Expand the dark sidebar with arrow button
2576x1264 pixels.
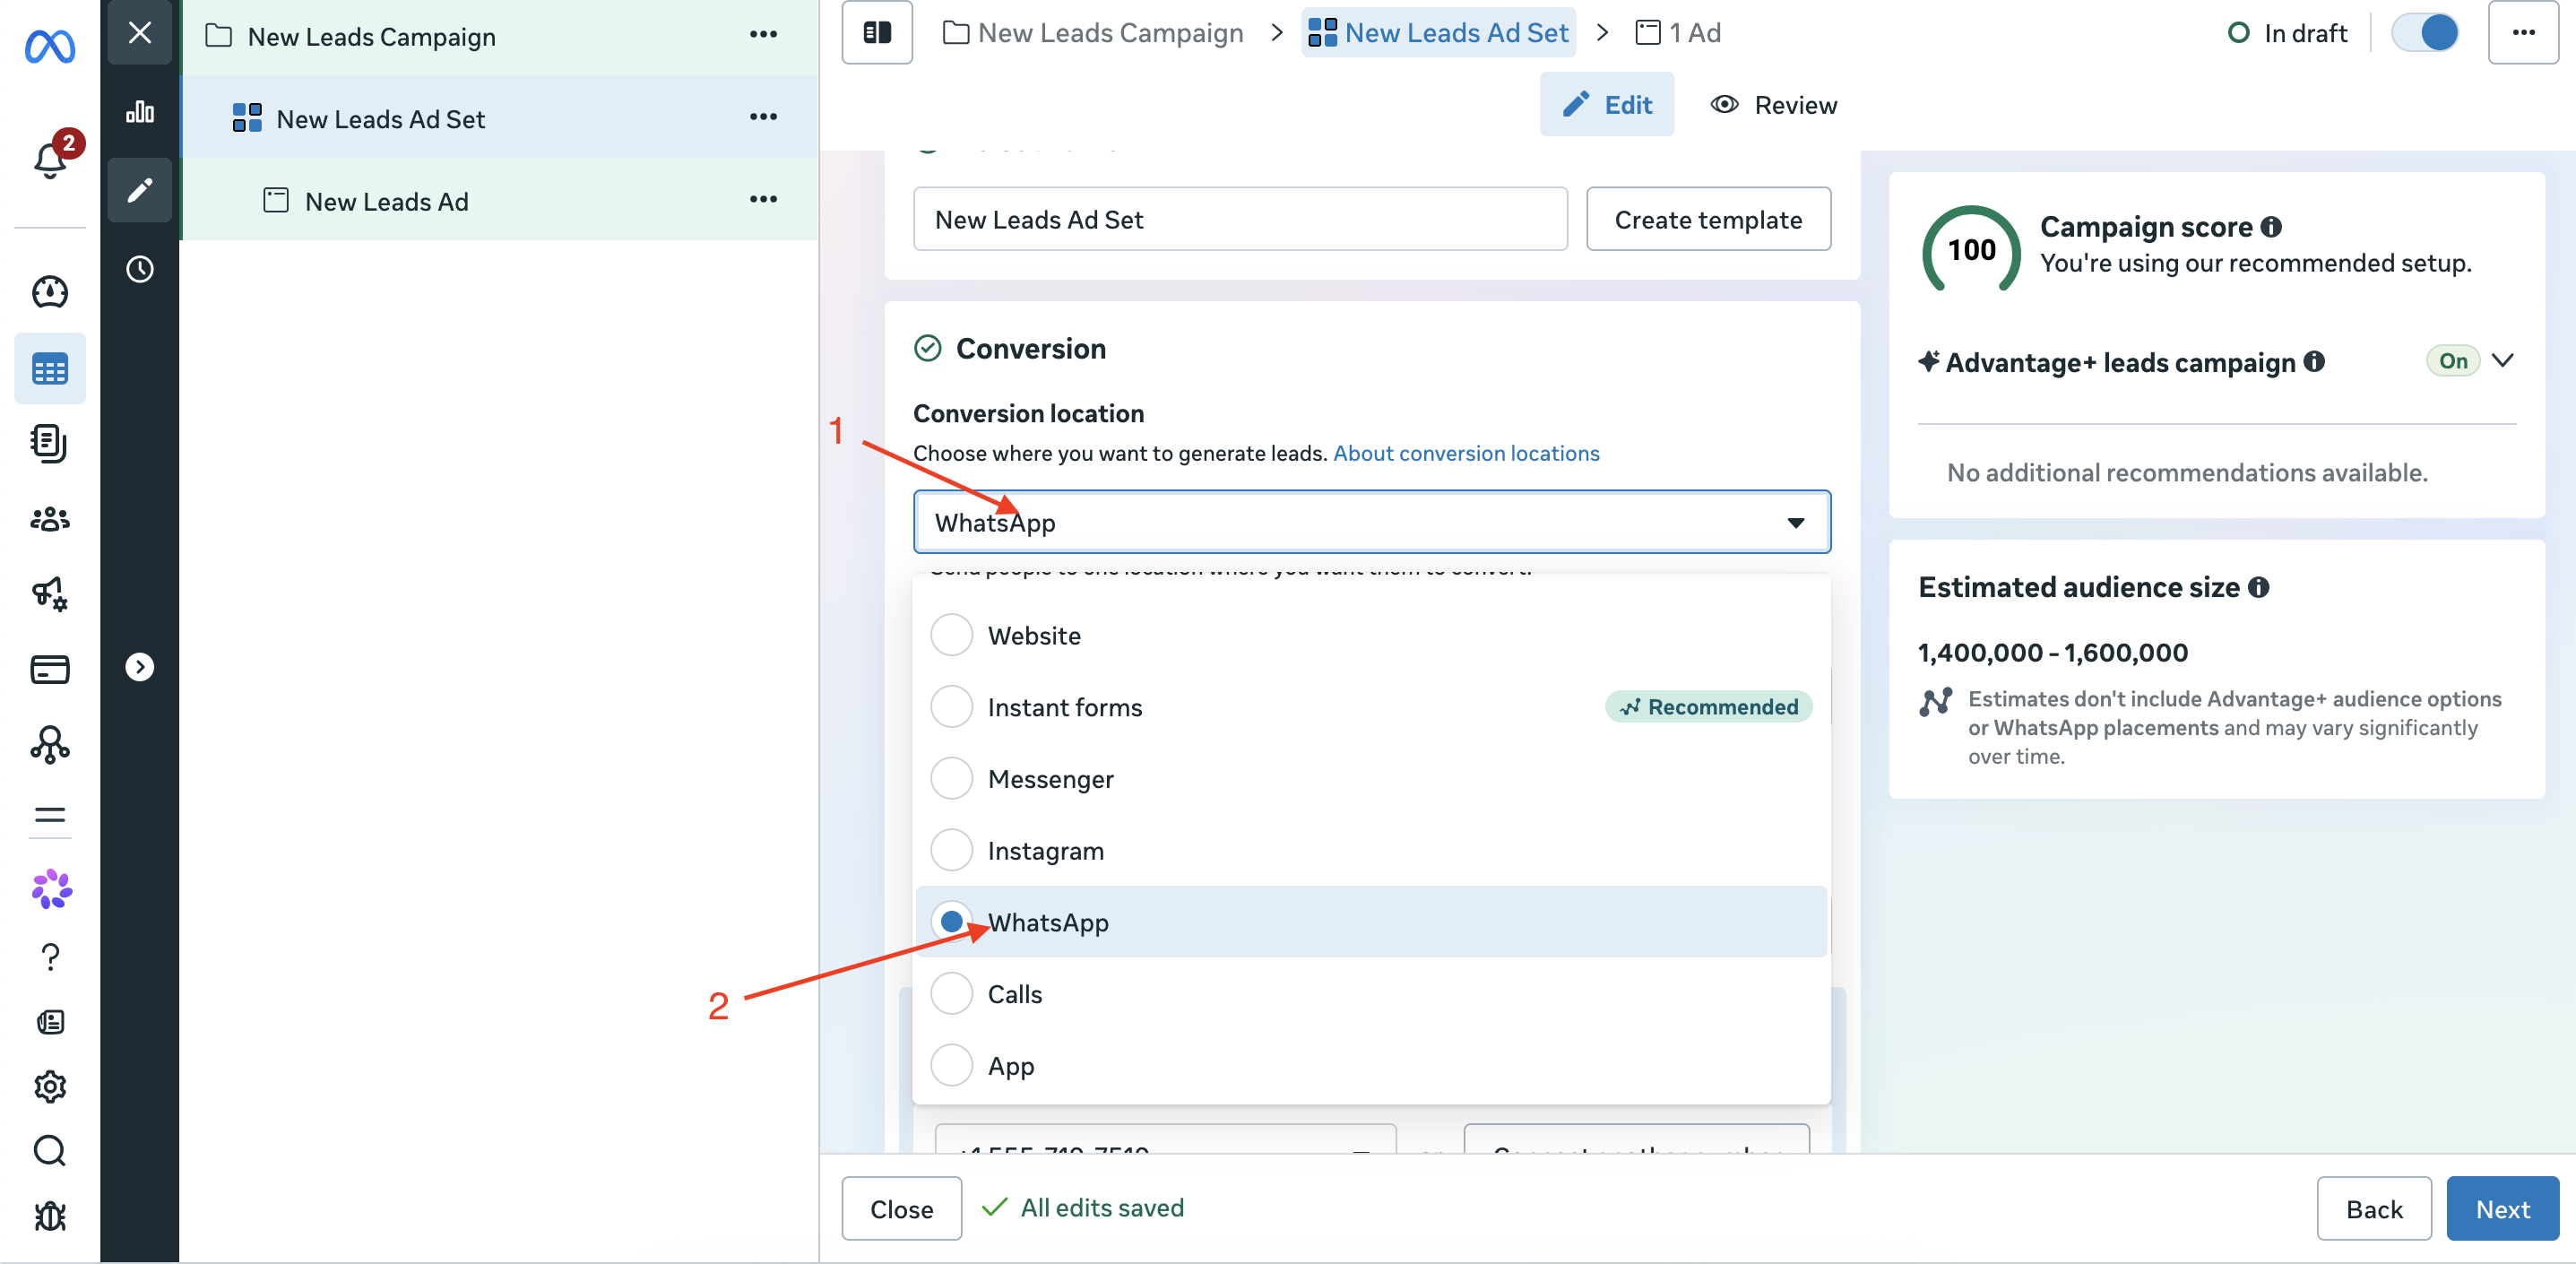coord(140,667)
